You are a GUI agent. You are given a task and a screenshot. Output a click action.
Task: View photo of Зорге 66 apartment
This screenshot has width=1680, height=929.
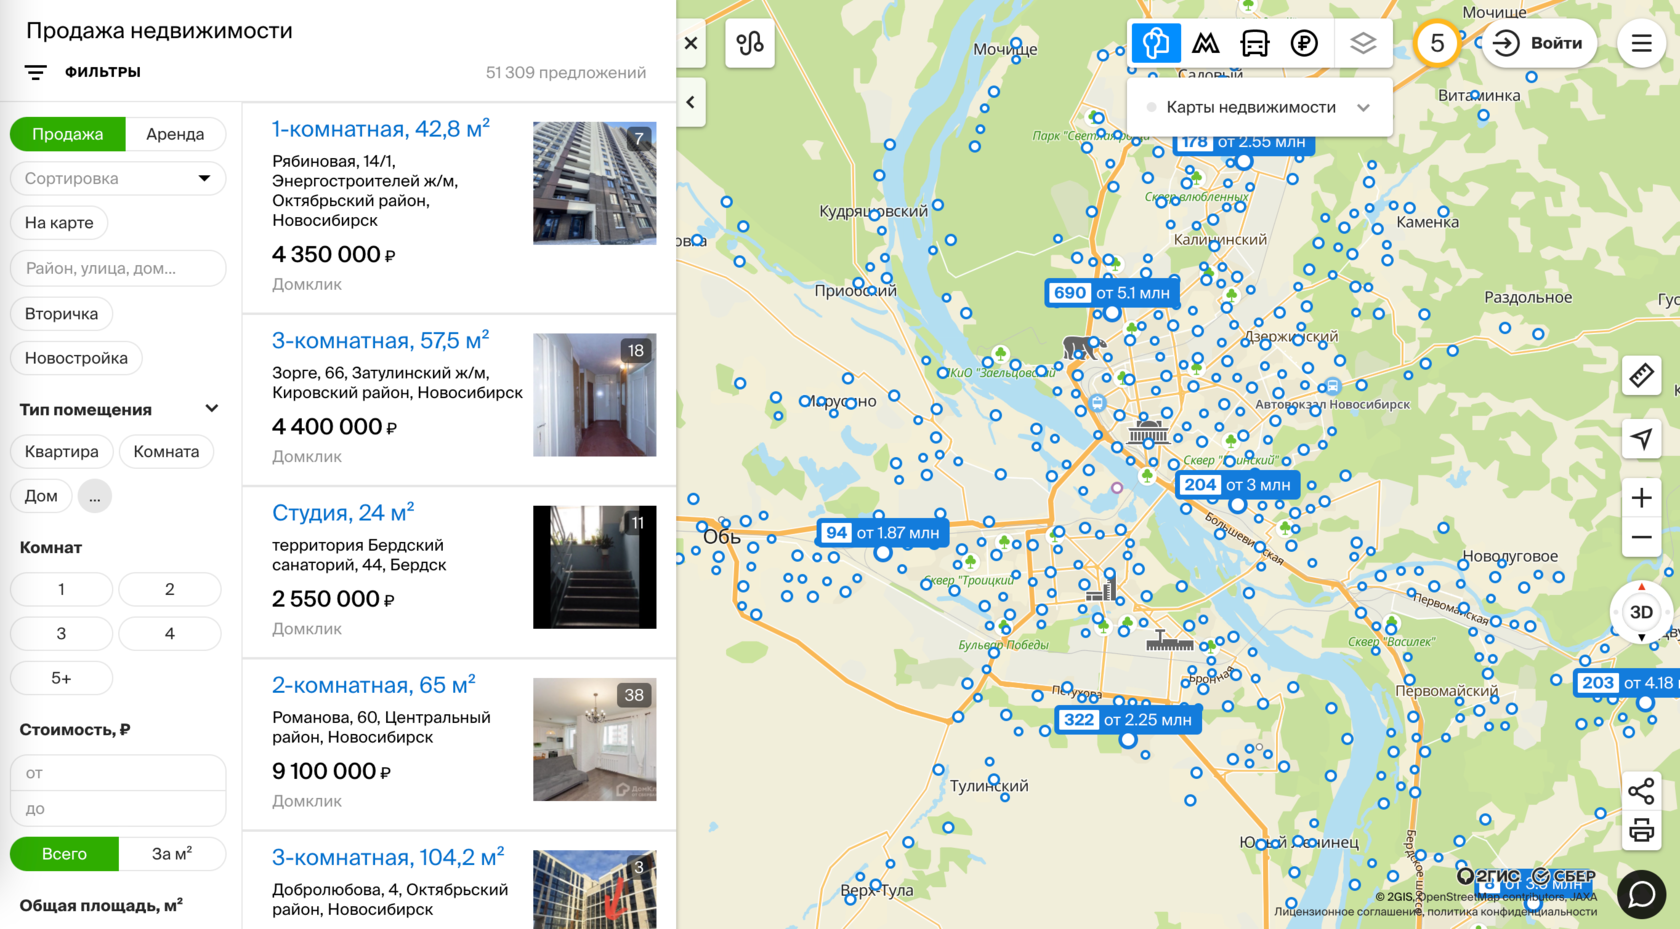[x=595, y=395]
